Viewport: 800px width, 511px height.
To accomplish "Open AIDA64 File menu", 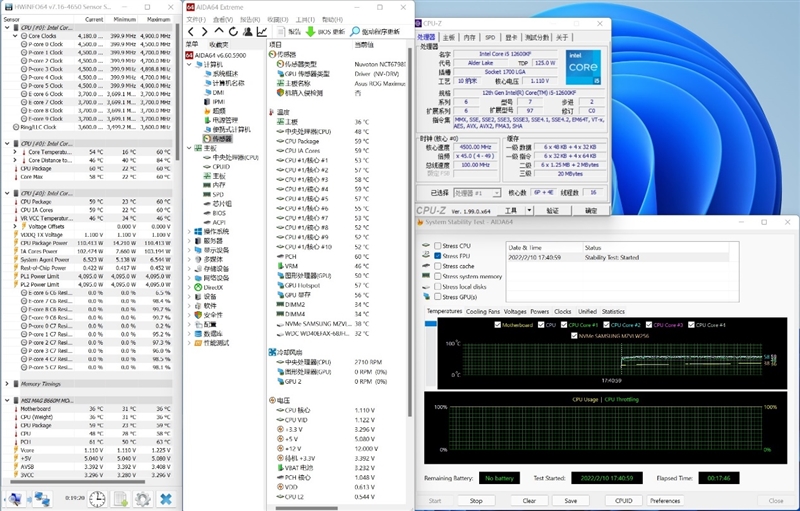I will tap(195, 19).
